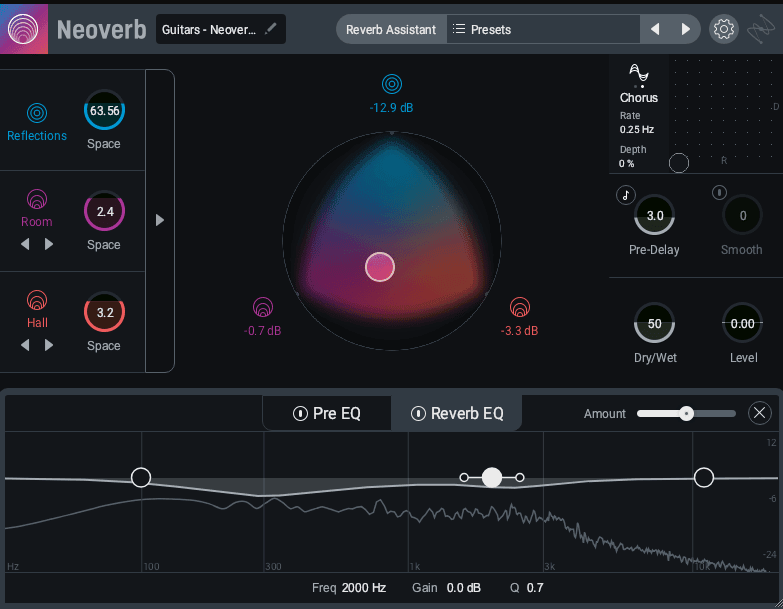Click left Q handle of mid EQ node
Screen dimensions: 783x609
coord(464,477)
